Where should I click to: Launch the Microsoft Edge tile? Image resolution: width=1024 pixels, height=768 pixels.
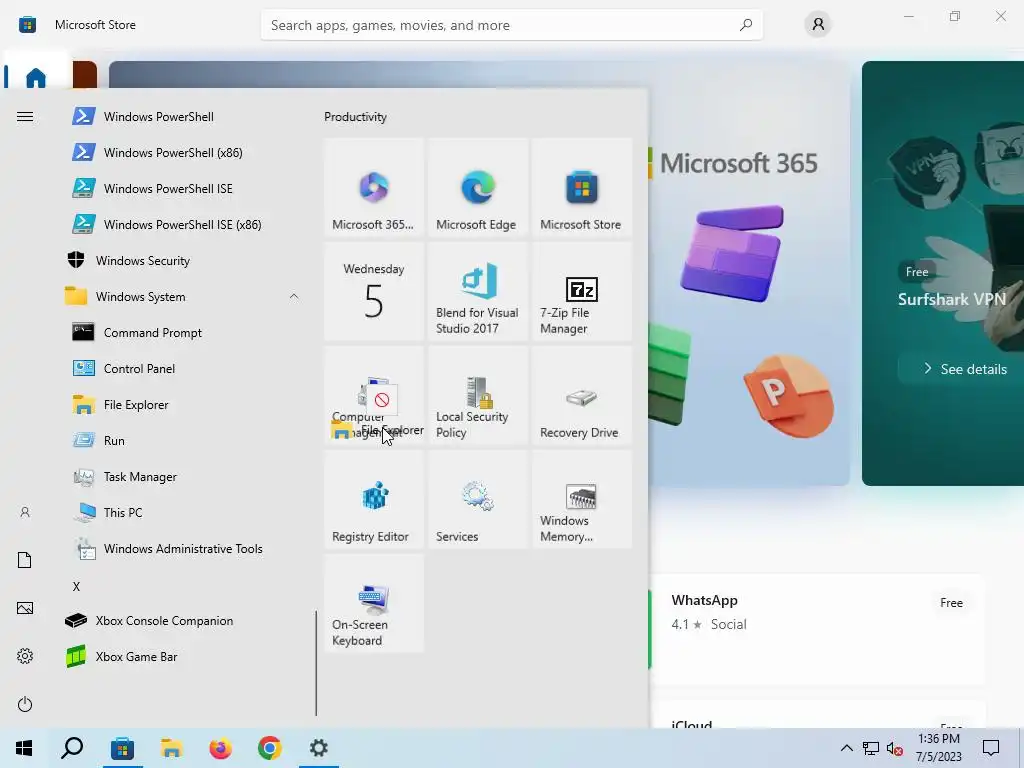point(478,187)
